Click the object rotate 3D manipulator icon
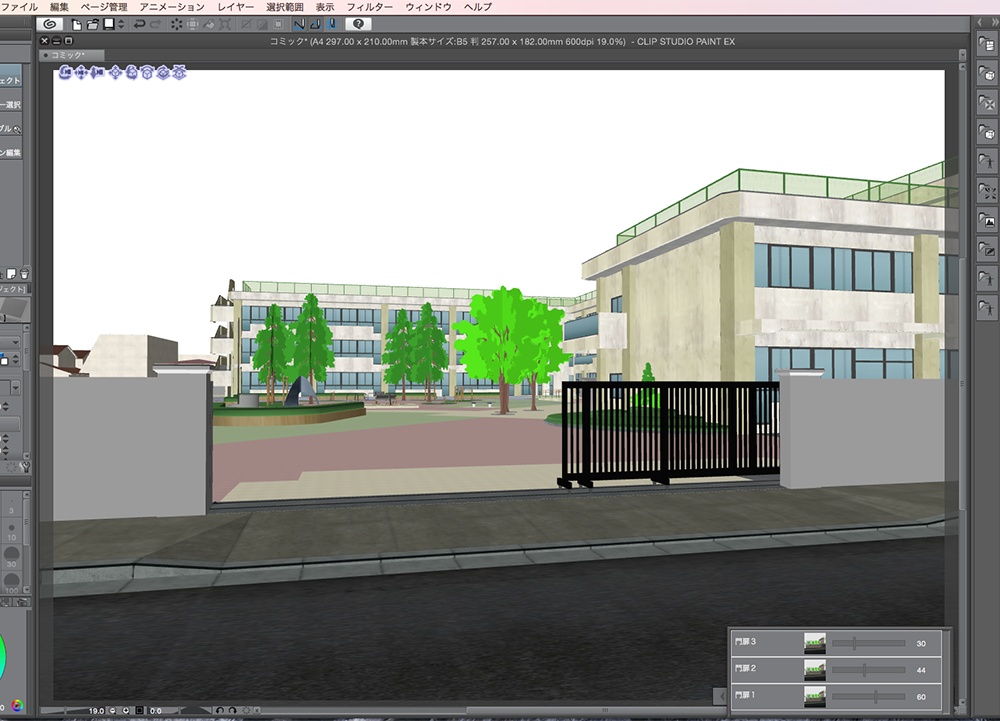Viewport: 1000px width, 721px height. click(131, 73)
